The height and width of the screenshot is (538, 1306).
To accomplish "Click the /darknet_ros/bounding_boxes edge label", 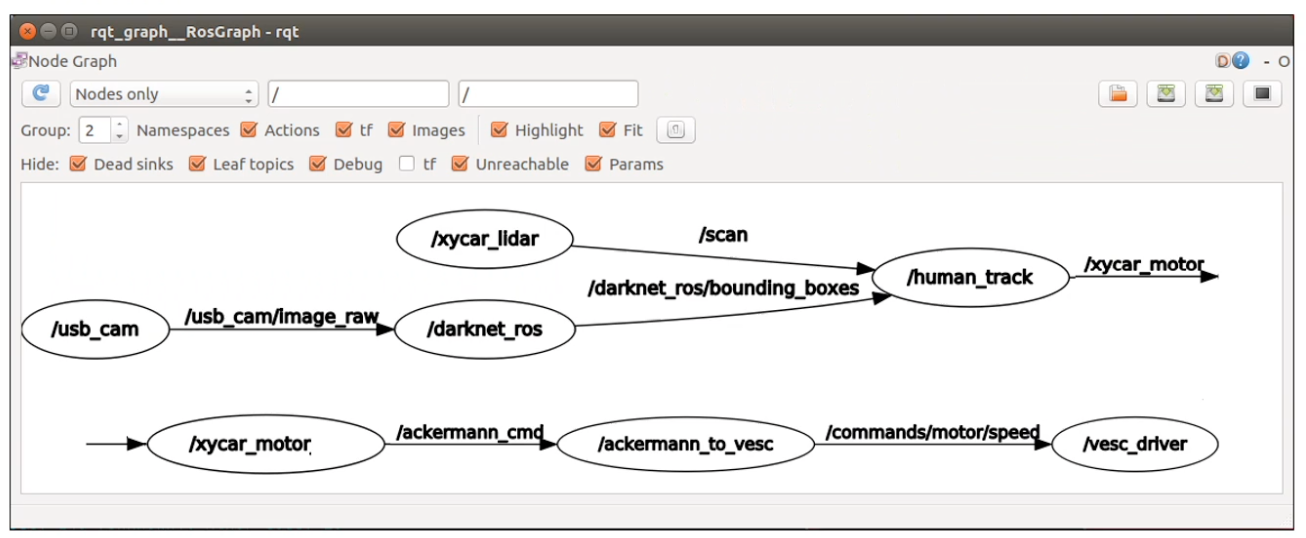I will [x=724, y=288].
